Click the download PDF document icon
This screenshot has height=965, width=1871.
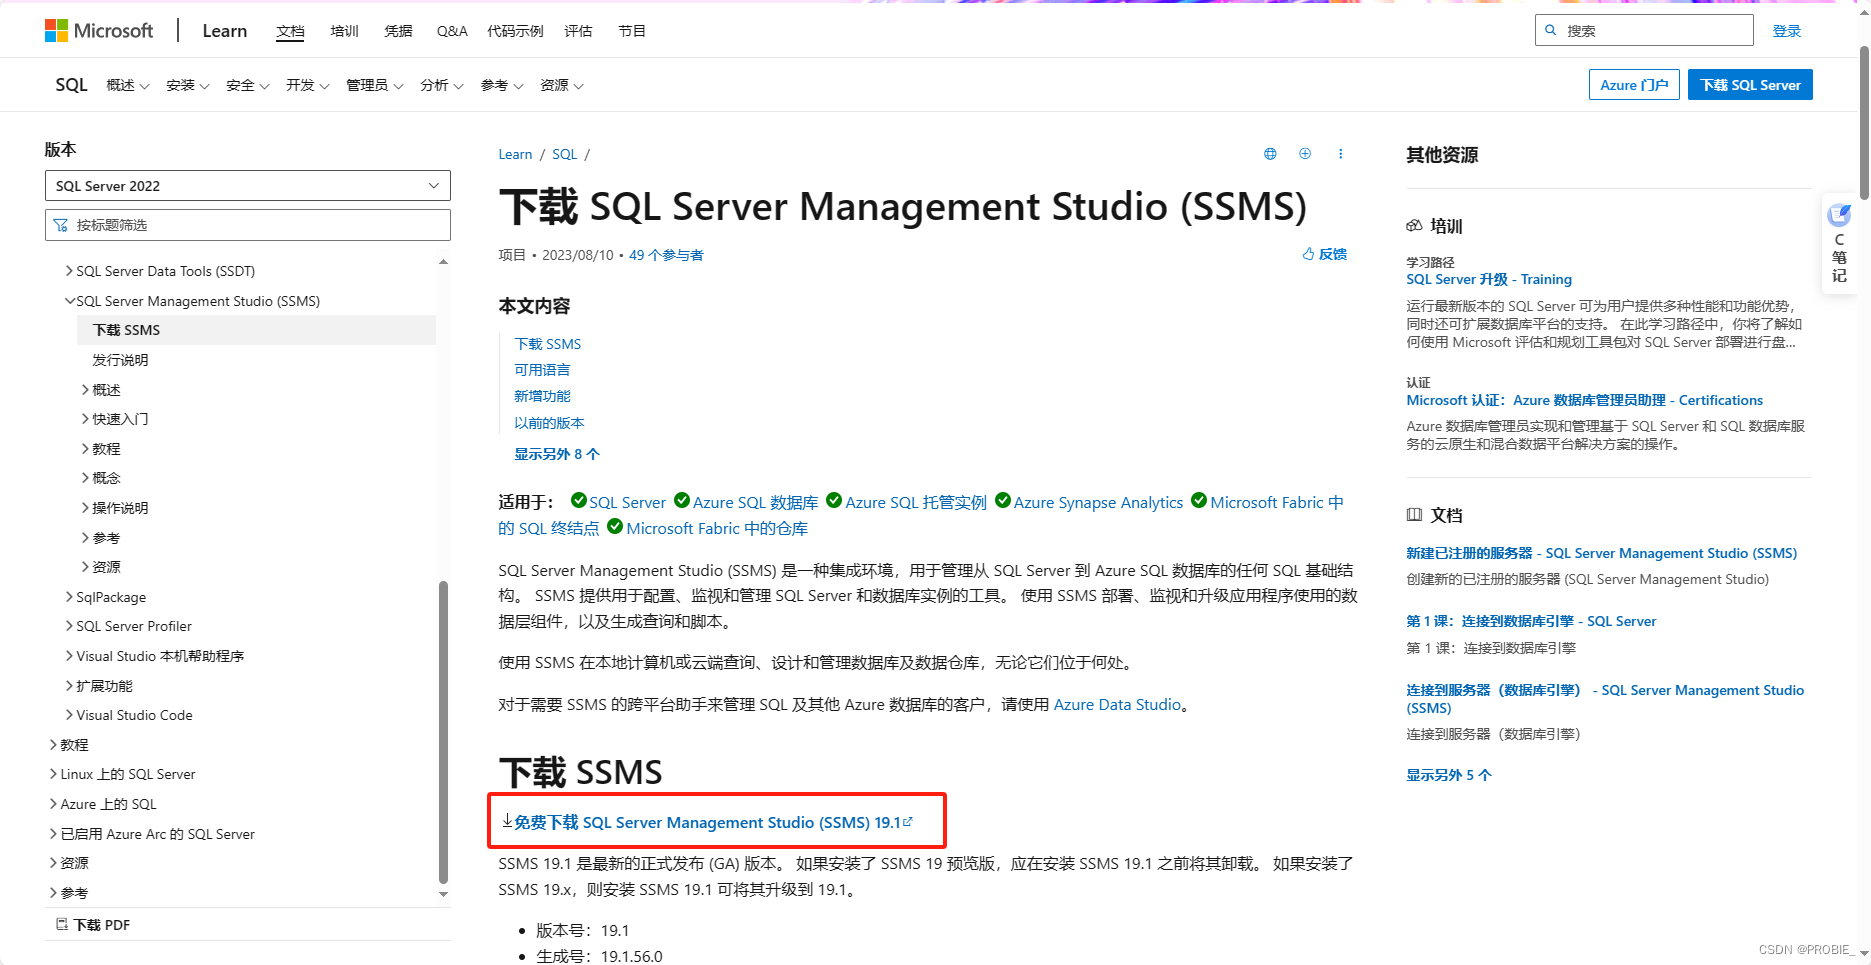62,924
